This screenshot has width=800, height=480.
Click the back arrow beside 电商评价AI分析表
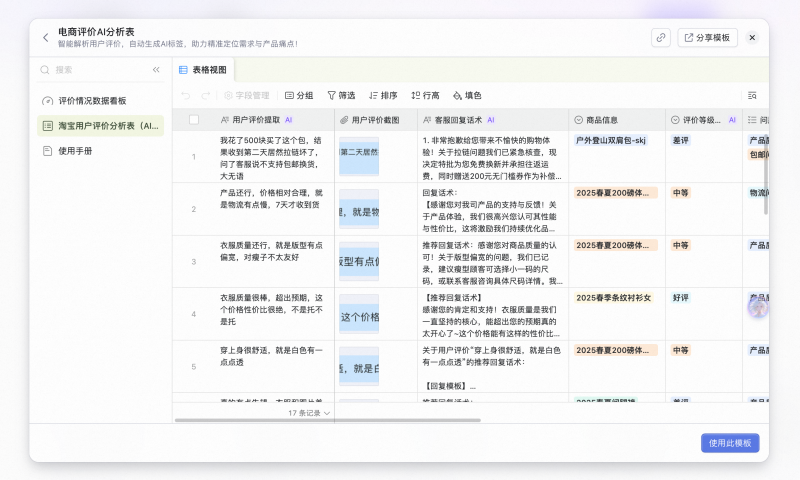click(45, 38)
